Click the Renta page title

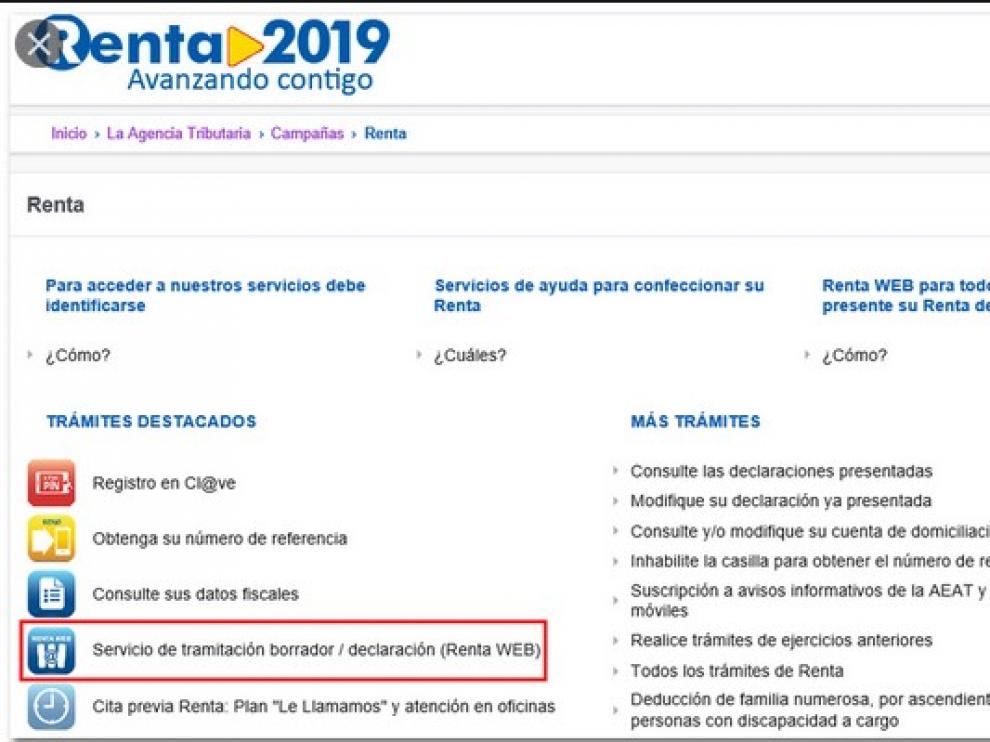(56, 205)
